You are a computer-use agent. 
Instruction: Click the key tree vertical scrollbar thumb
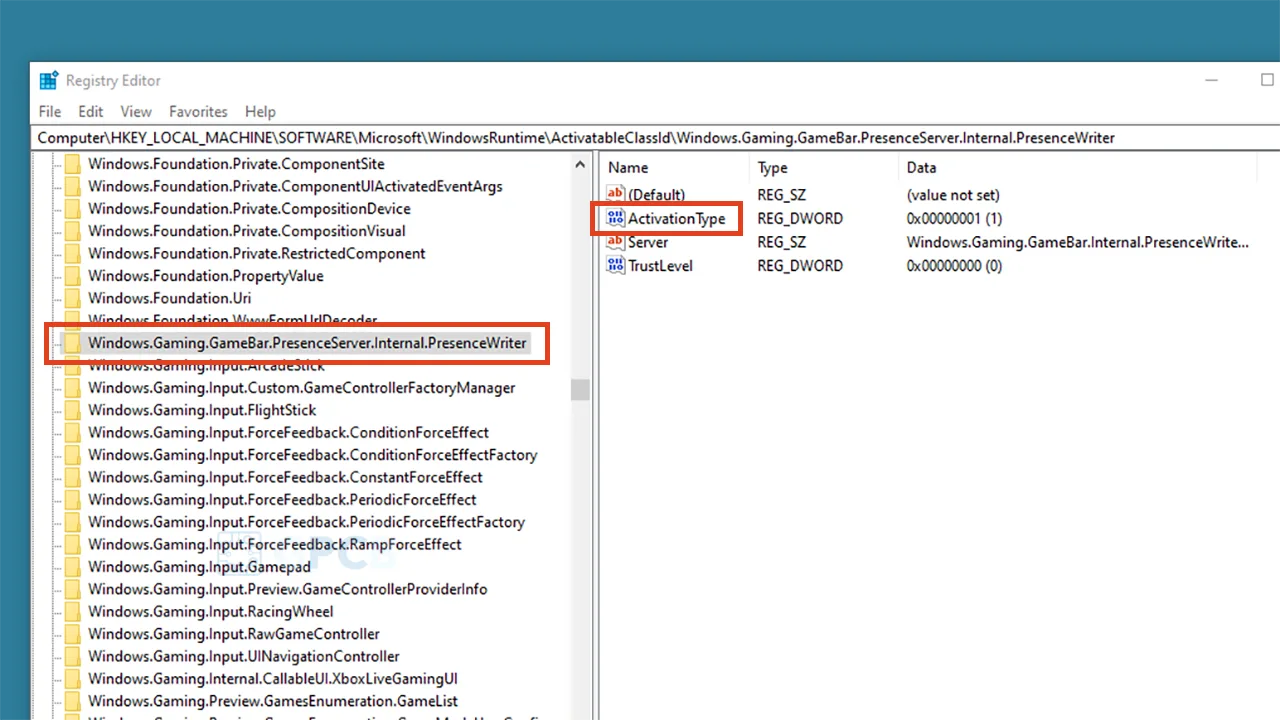coord(580,390)
